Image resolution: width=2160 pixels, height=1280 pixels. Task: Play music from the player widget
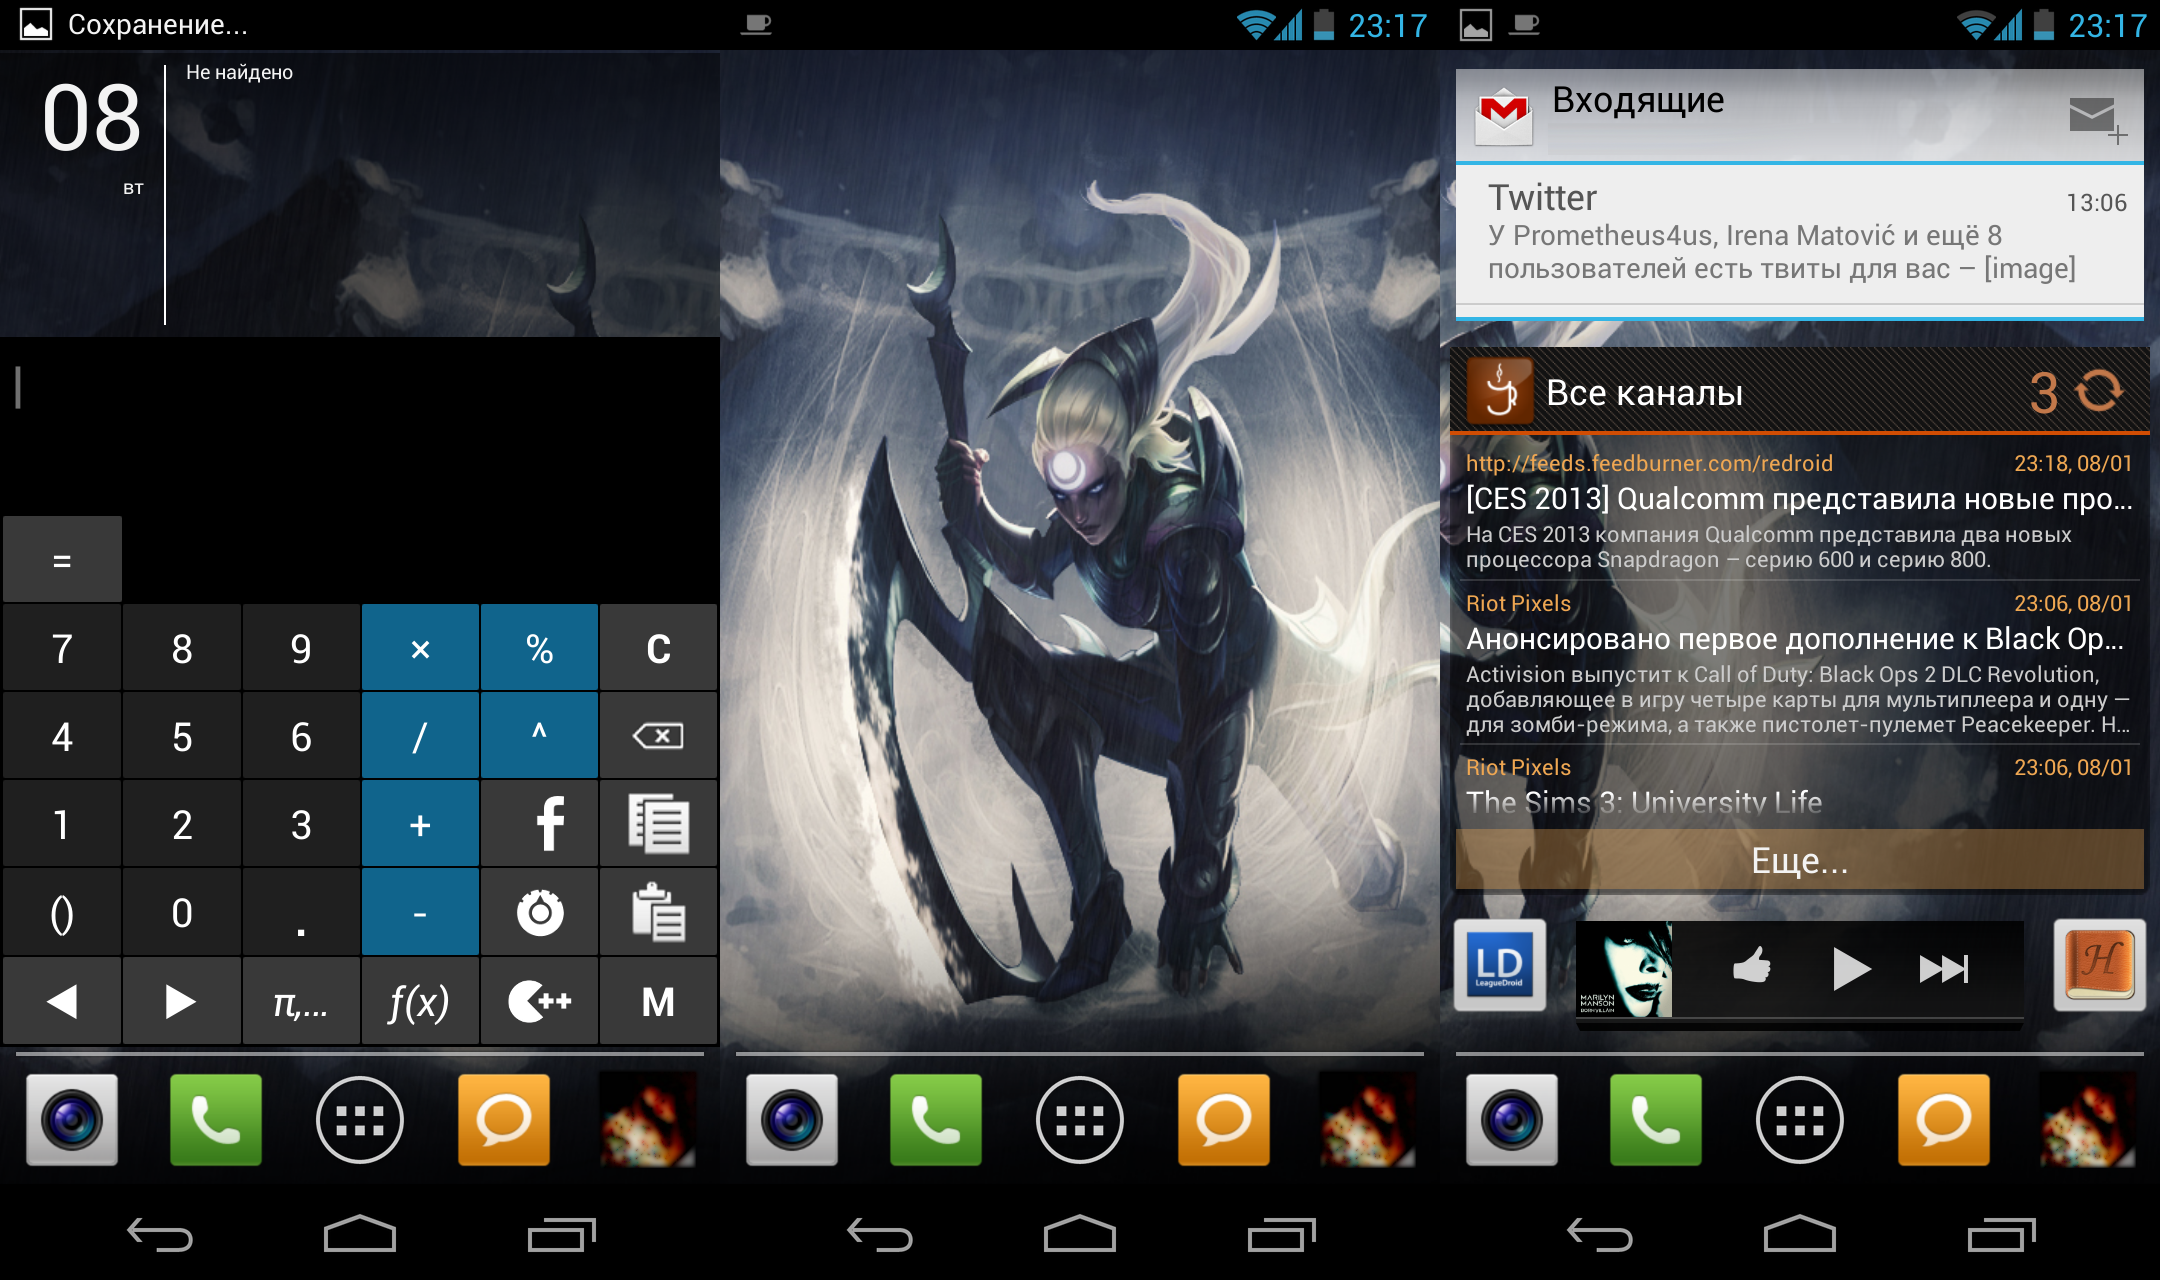point(1850,968)
